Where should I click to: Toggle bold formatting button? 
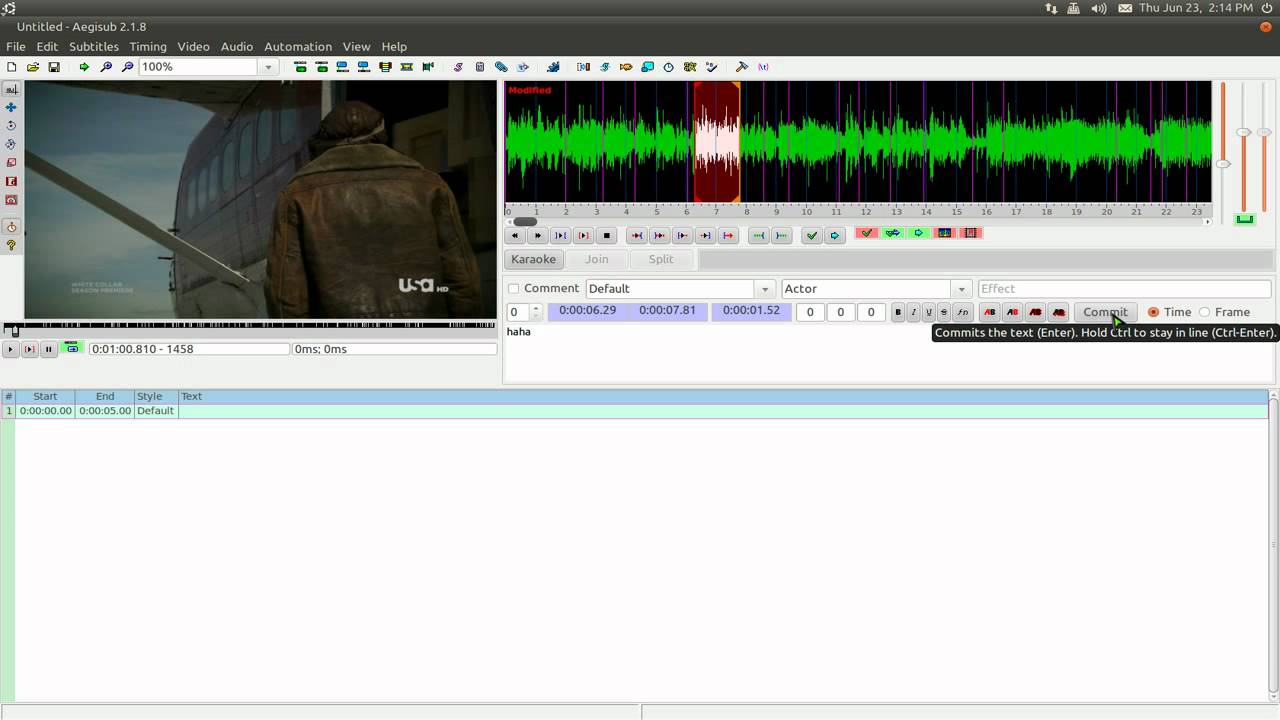pyautogui.click(x=898, y=313)
